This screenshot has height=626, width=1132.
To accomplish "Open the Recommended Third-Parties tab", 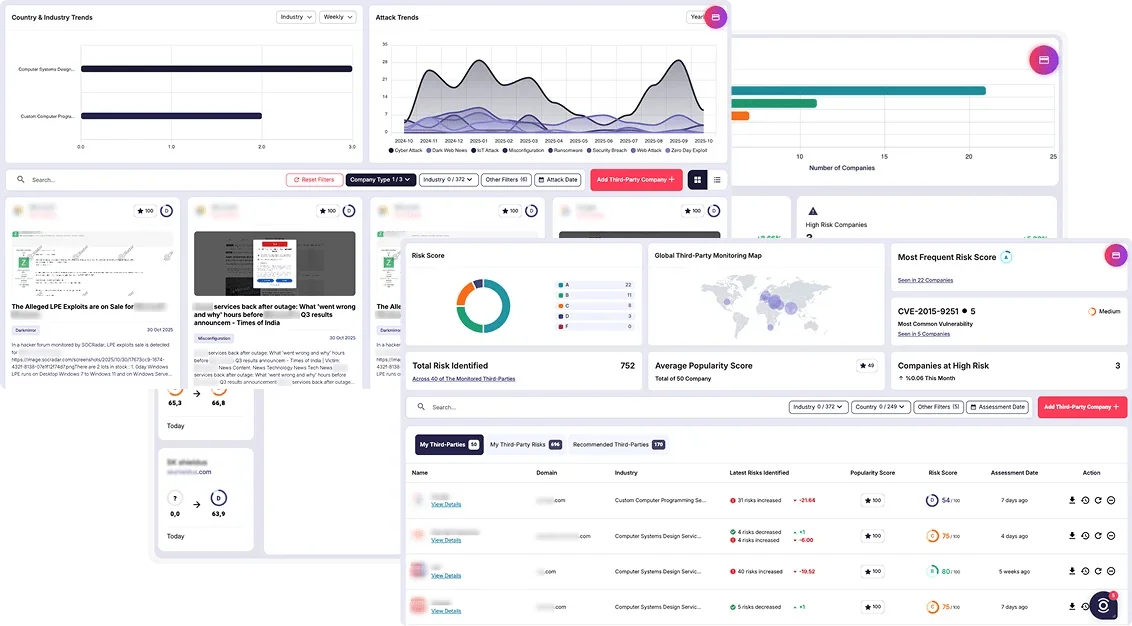I will click(x=619, y=445).
